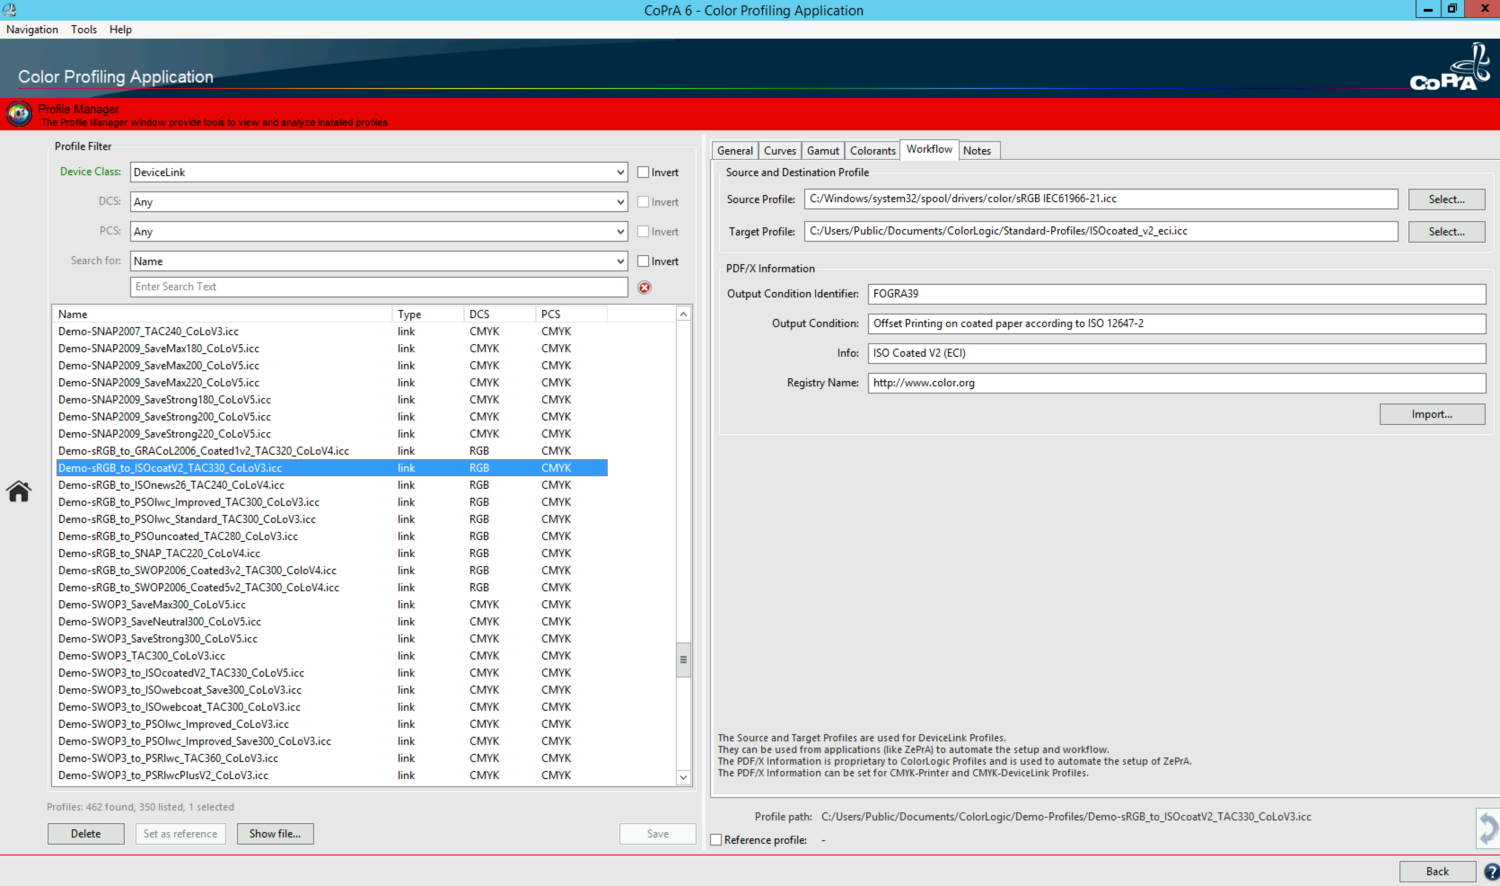The height and width of the screenshot is (886, 1500).
Task: Click the app icon in title bar
Action: point(10,10)
